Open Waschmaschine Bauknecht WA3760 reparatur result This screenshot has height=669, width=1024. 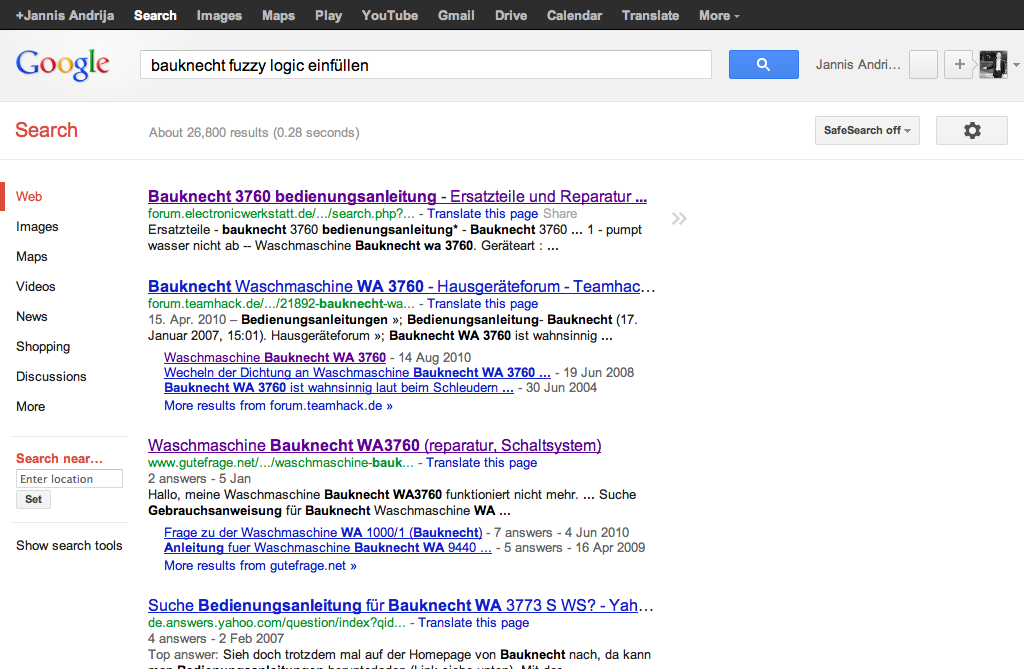pos(374,445)
